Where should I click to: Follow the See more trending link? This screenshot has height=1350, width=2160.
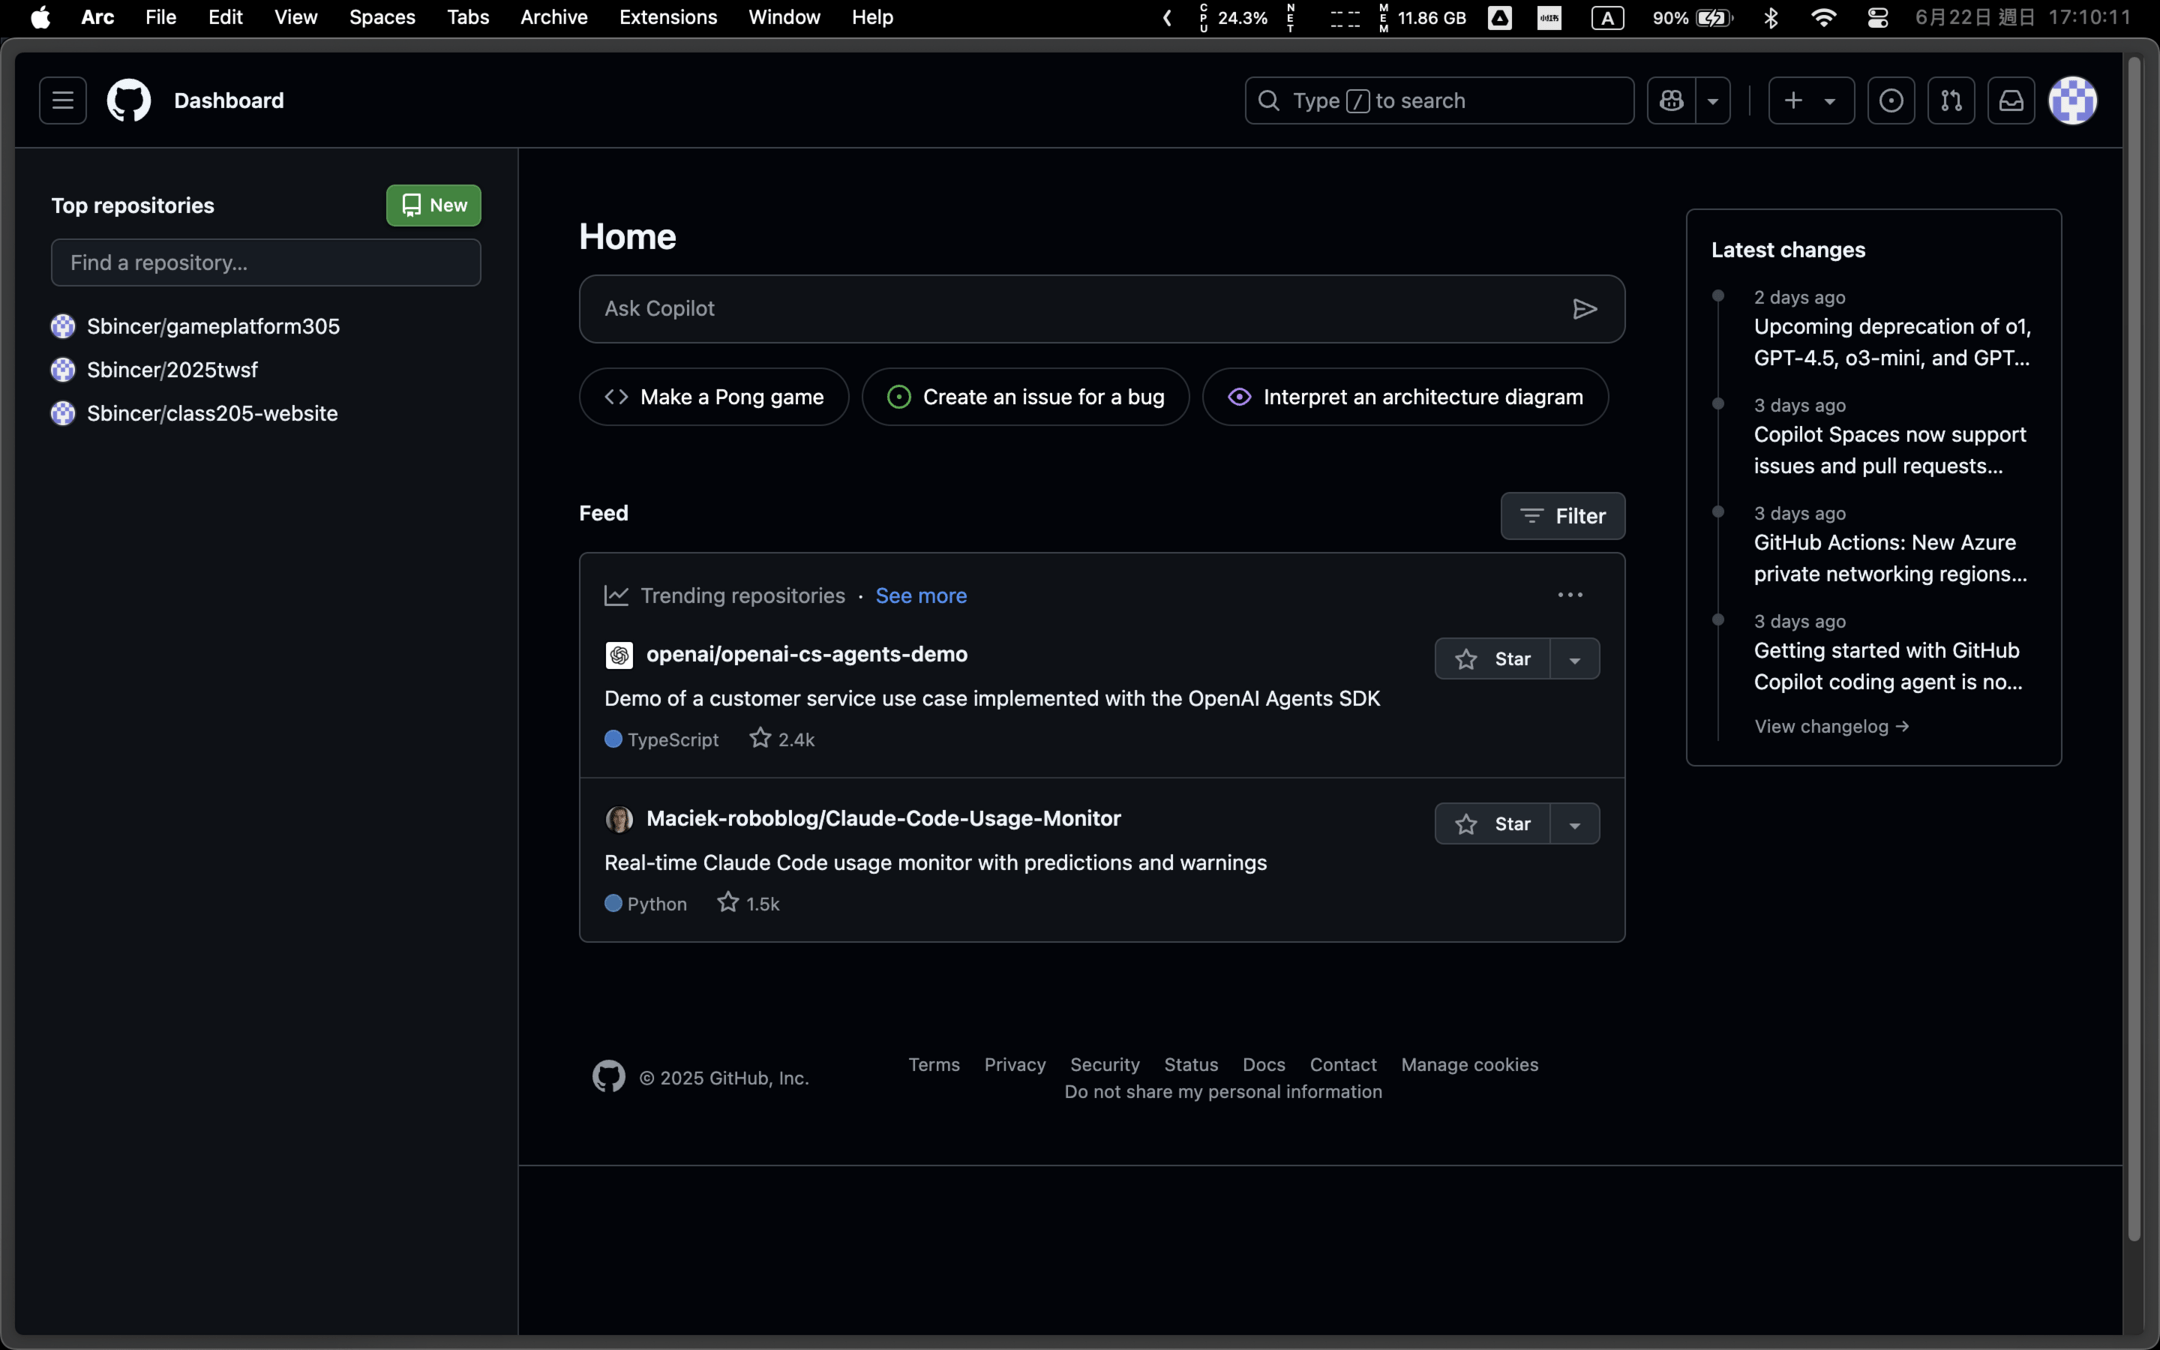click(x=920, y=595)
